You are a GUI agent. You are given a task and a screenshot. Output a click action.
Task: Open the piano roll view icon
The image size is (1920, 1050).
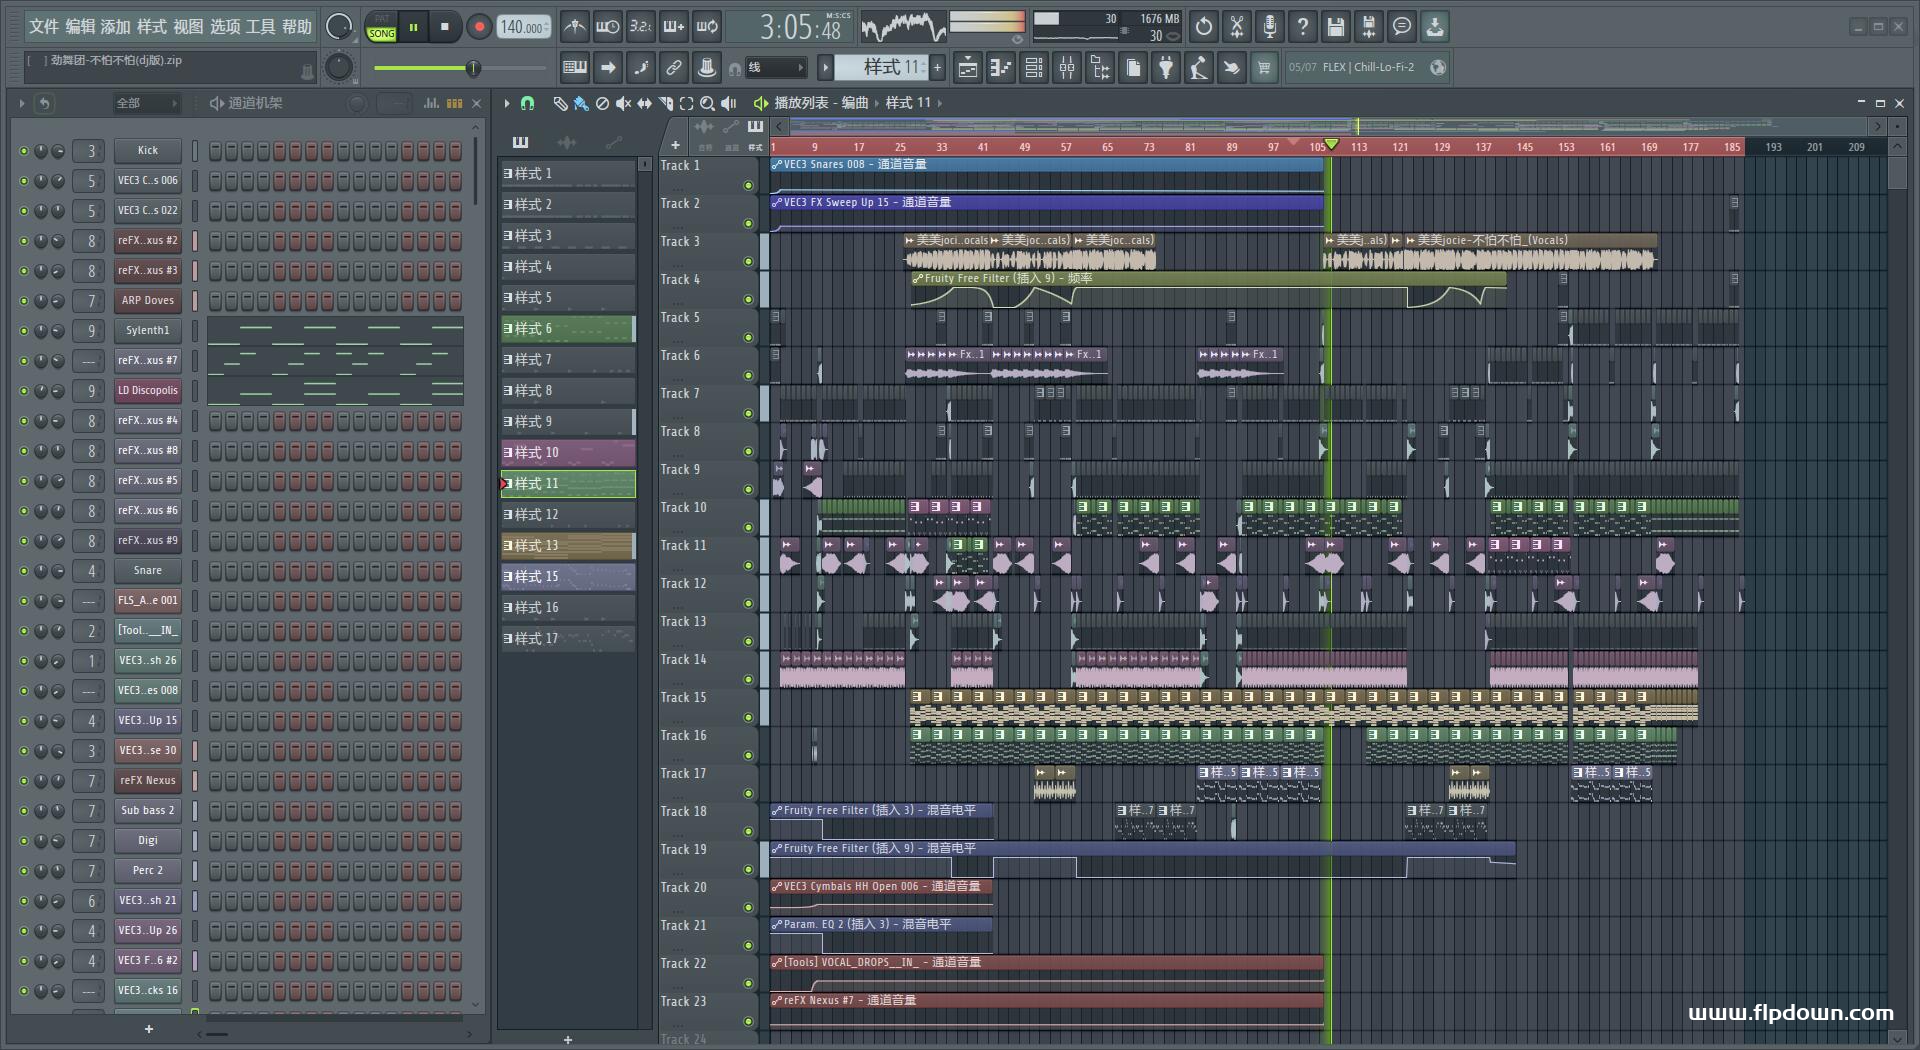coord(1000,68)
